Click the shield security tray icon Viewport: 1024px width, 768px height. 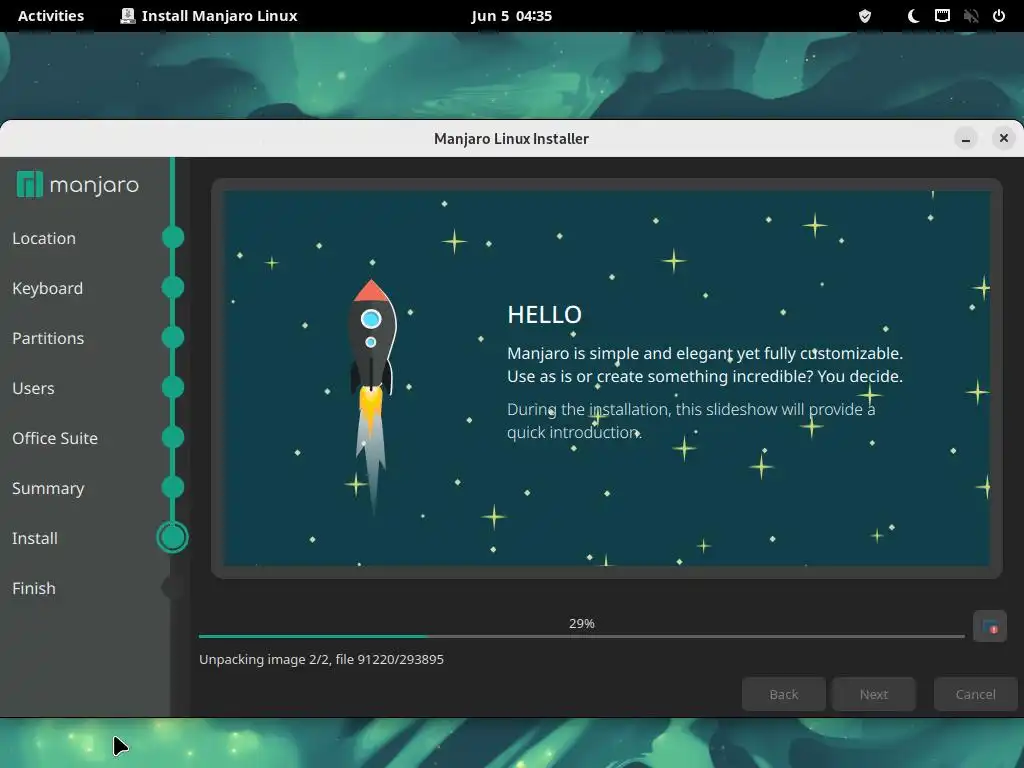[865, 16]
